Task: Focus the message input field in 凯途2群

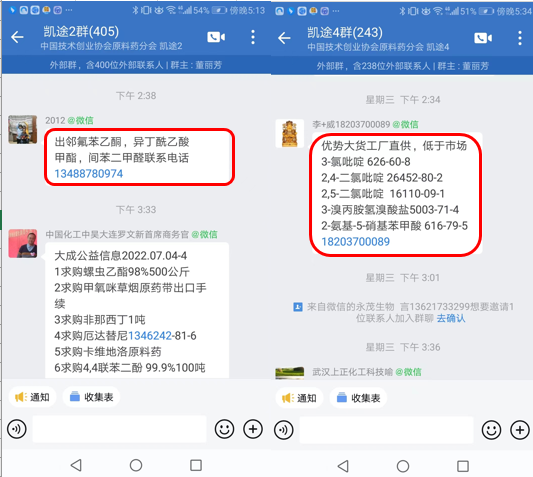Action: pyautogui.click(x=119, y=429)
